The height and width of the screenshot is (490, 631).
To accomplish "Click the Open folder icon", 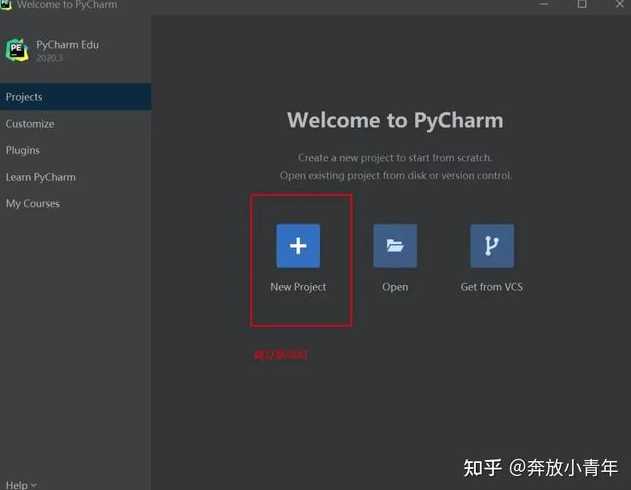I will pyautogui.click(x=395, y=246).
